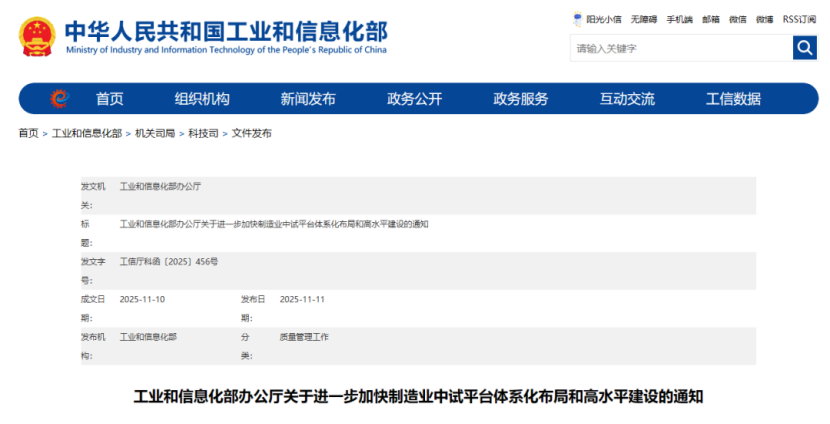This screenshot has height=424, width=830.
Task: Go to 新闻发布 in the nav bar
Action: tap(308, 99)
